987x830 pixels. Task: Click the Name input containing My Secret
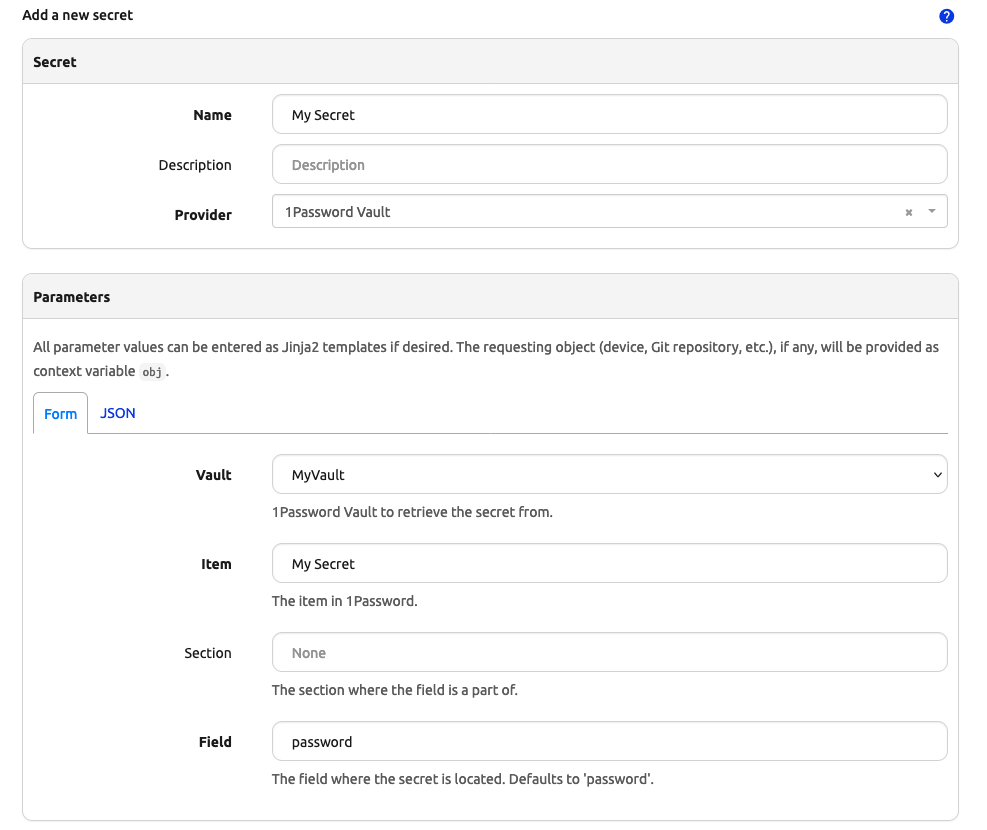[609, 114]
